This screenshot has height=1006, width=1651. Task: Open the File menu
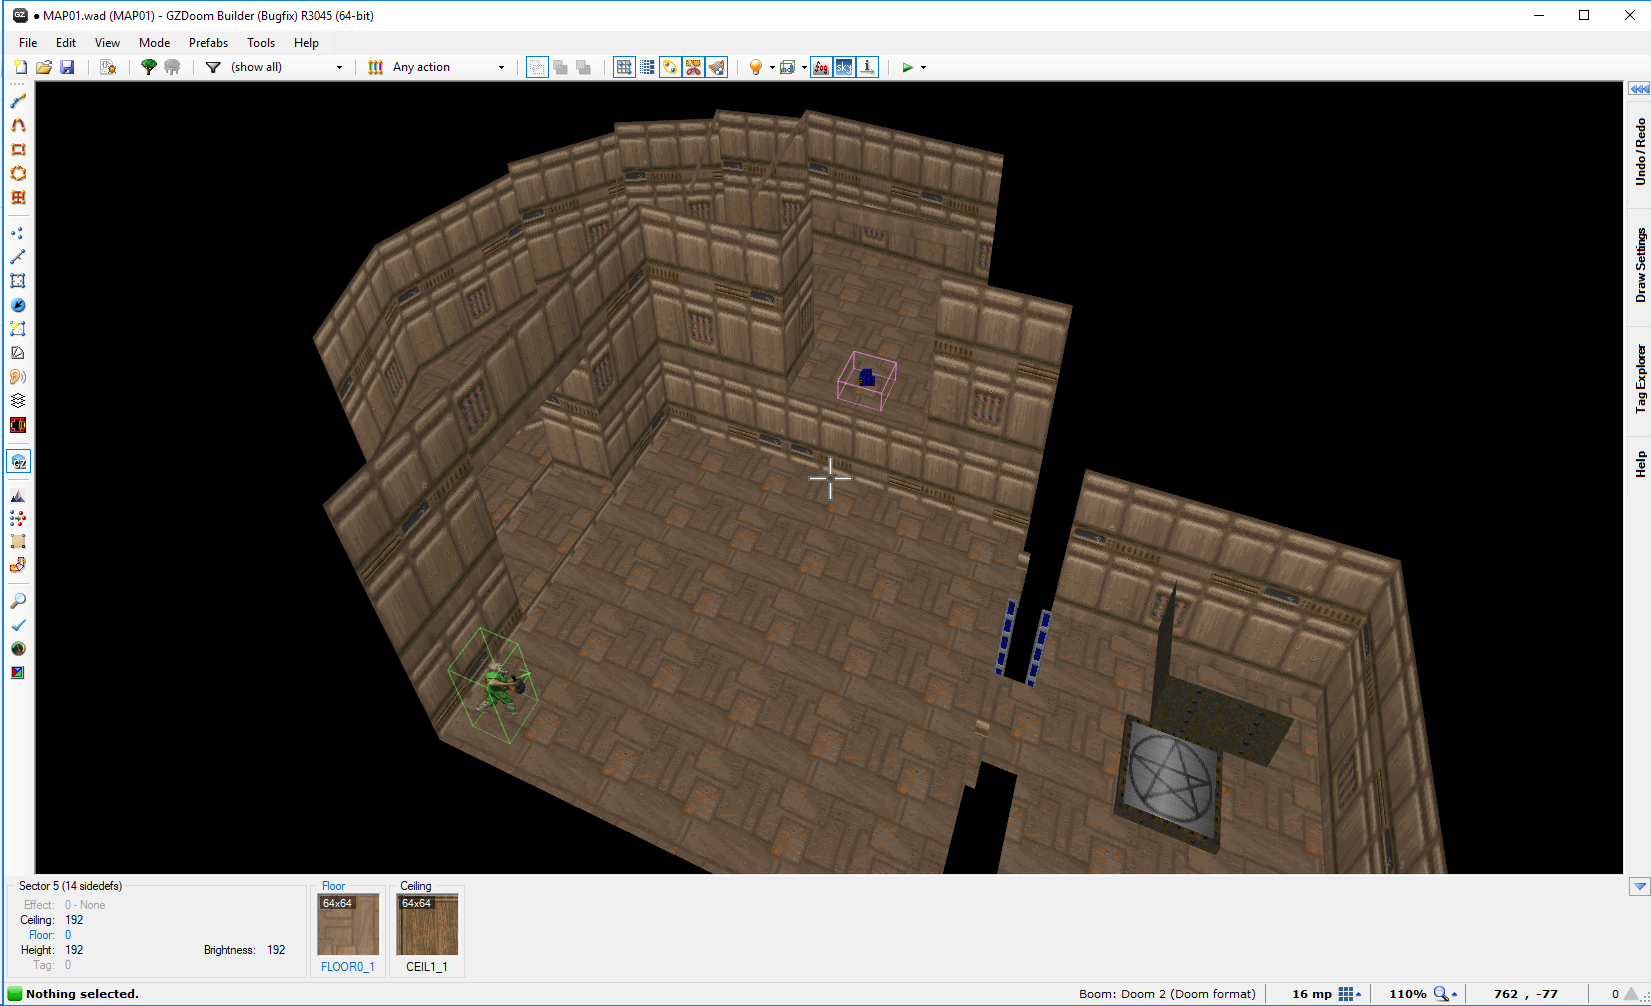pyautogui.click(x=28, y=43)
